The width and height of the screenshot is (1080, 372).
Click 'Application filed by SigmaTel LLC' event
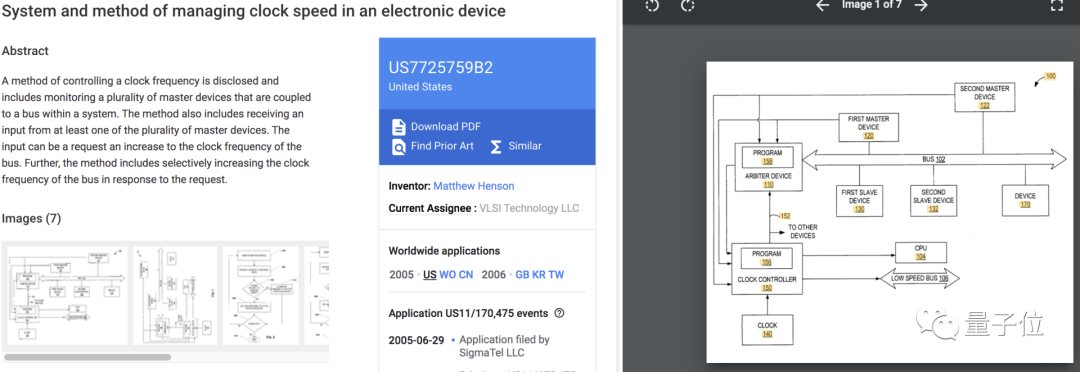[x=504, y=347]
